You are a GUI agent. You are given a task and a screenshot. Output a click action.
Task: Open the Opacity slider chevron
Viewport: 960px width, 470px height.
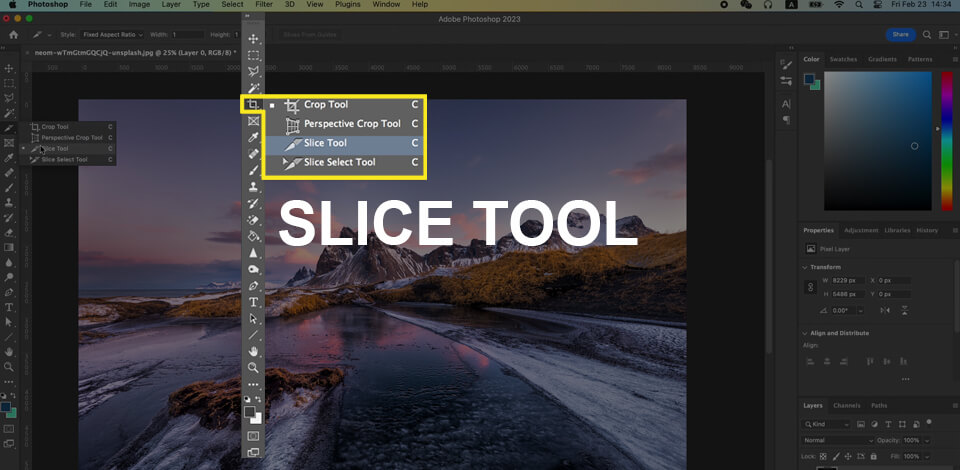927,441
